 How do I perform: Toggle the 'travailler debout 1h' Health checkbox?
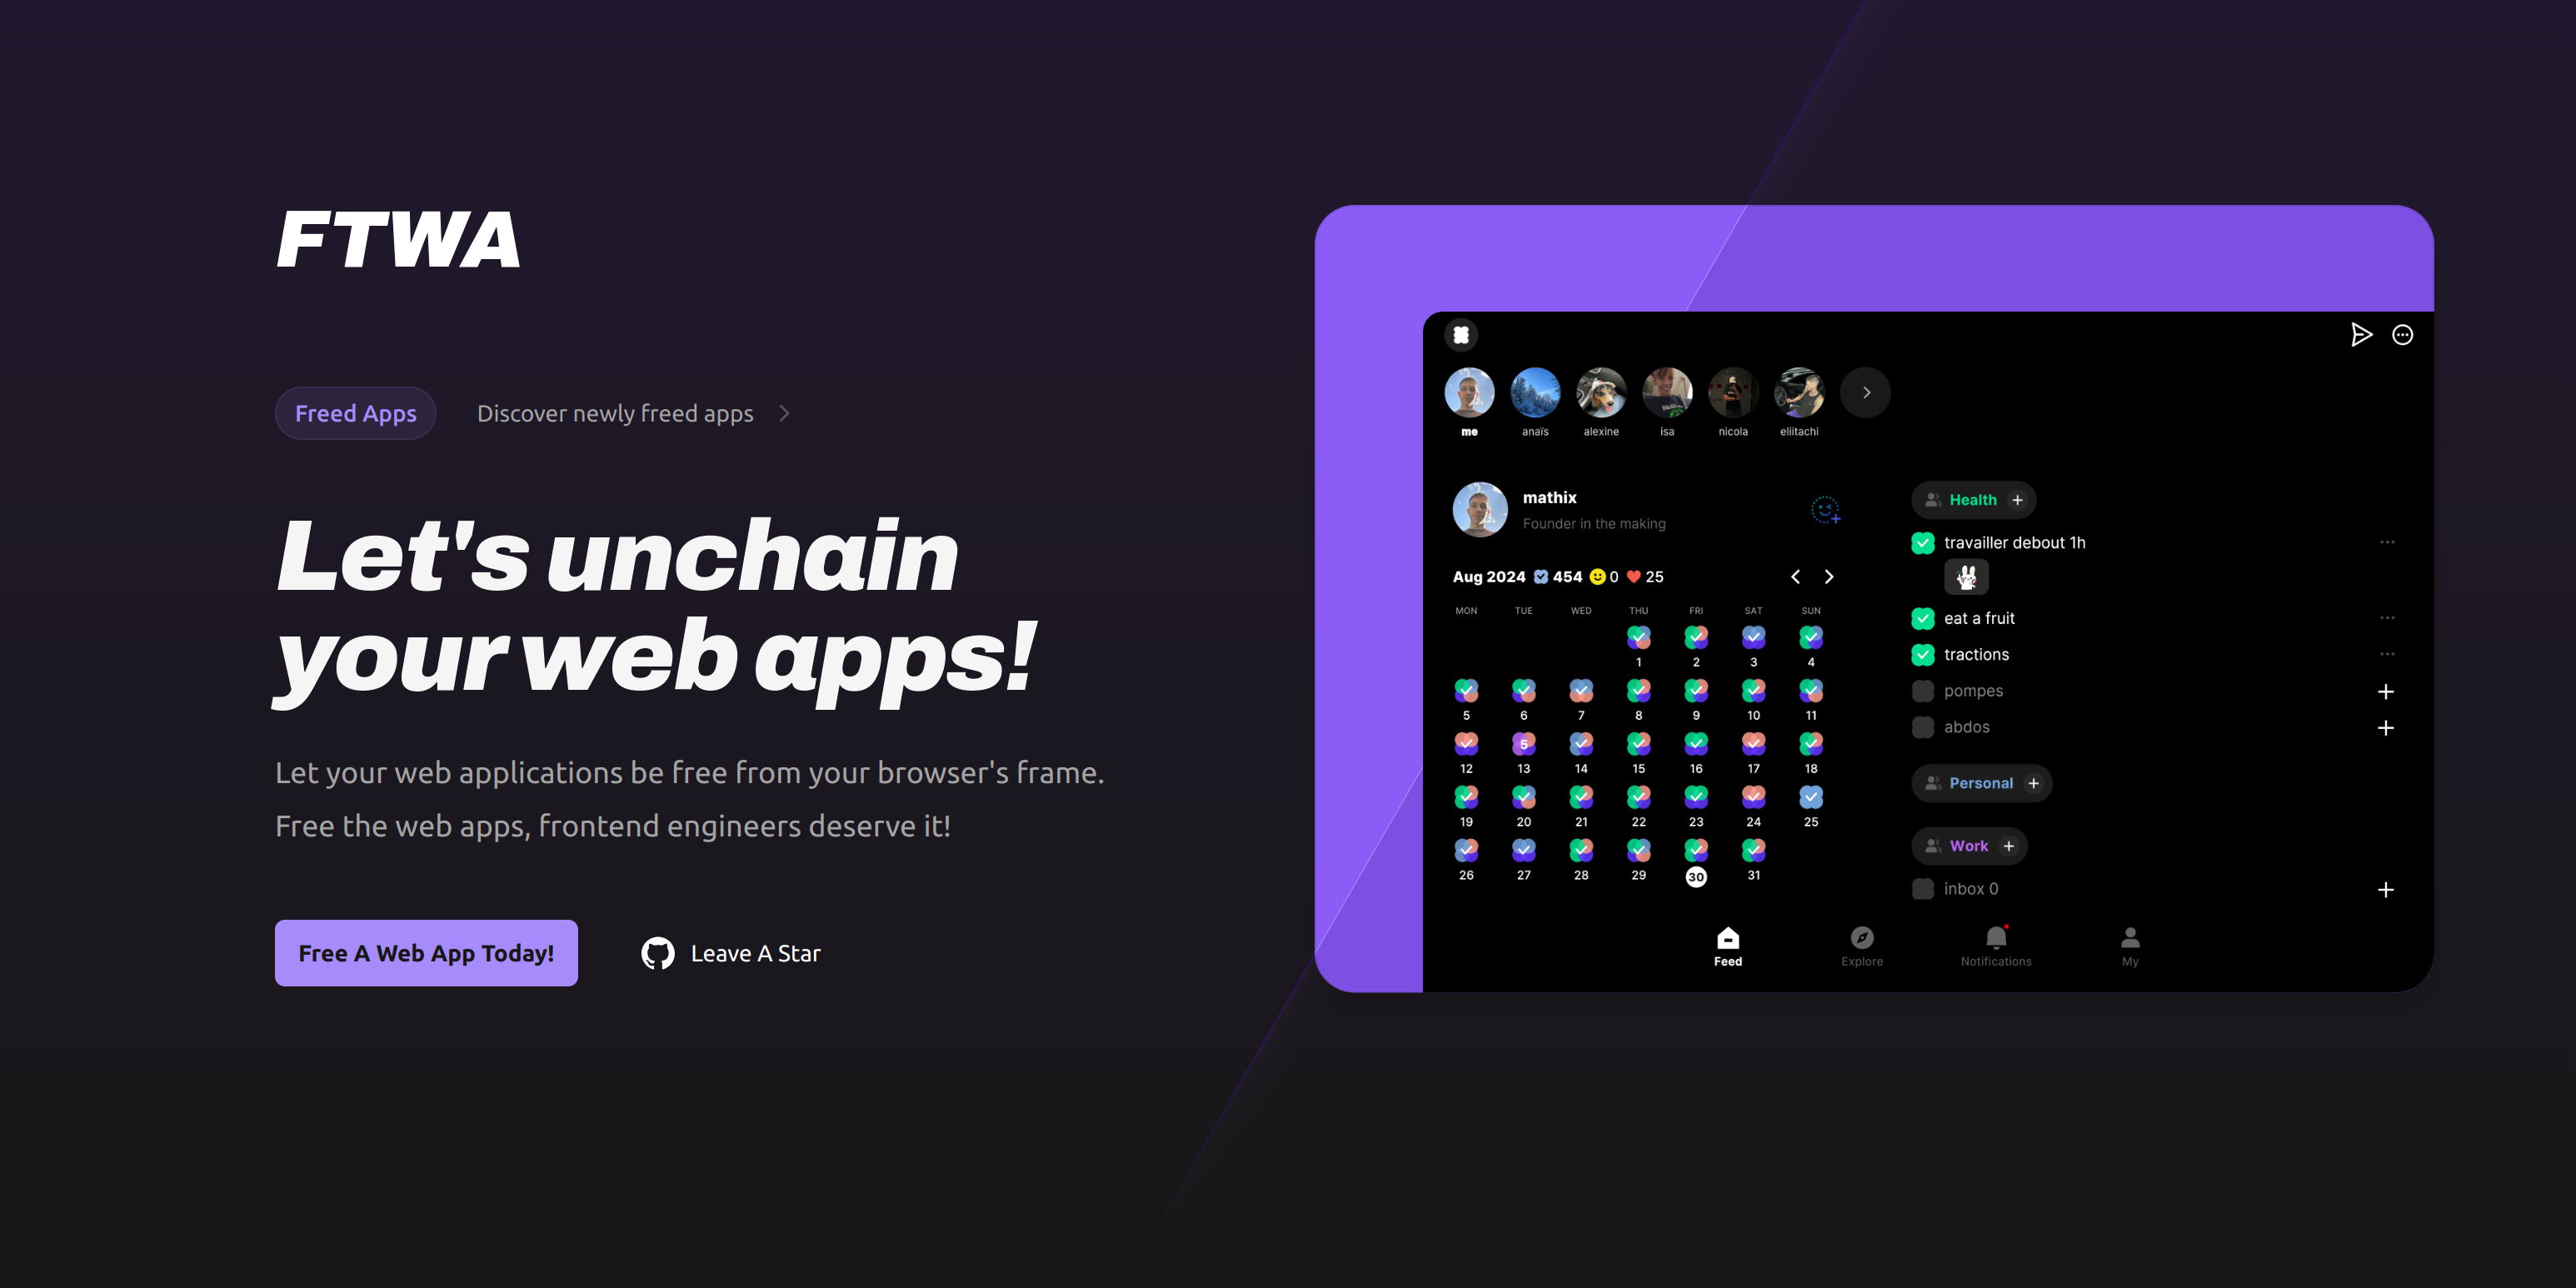pos(1924,541)
